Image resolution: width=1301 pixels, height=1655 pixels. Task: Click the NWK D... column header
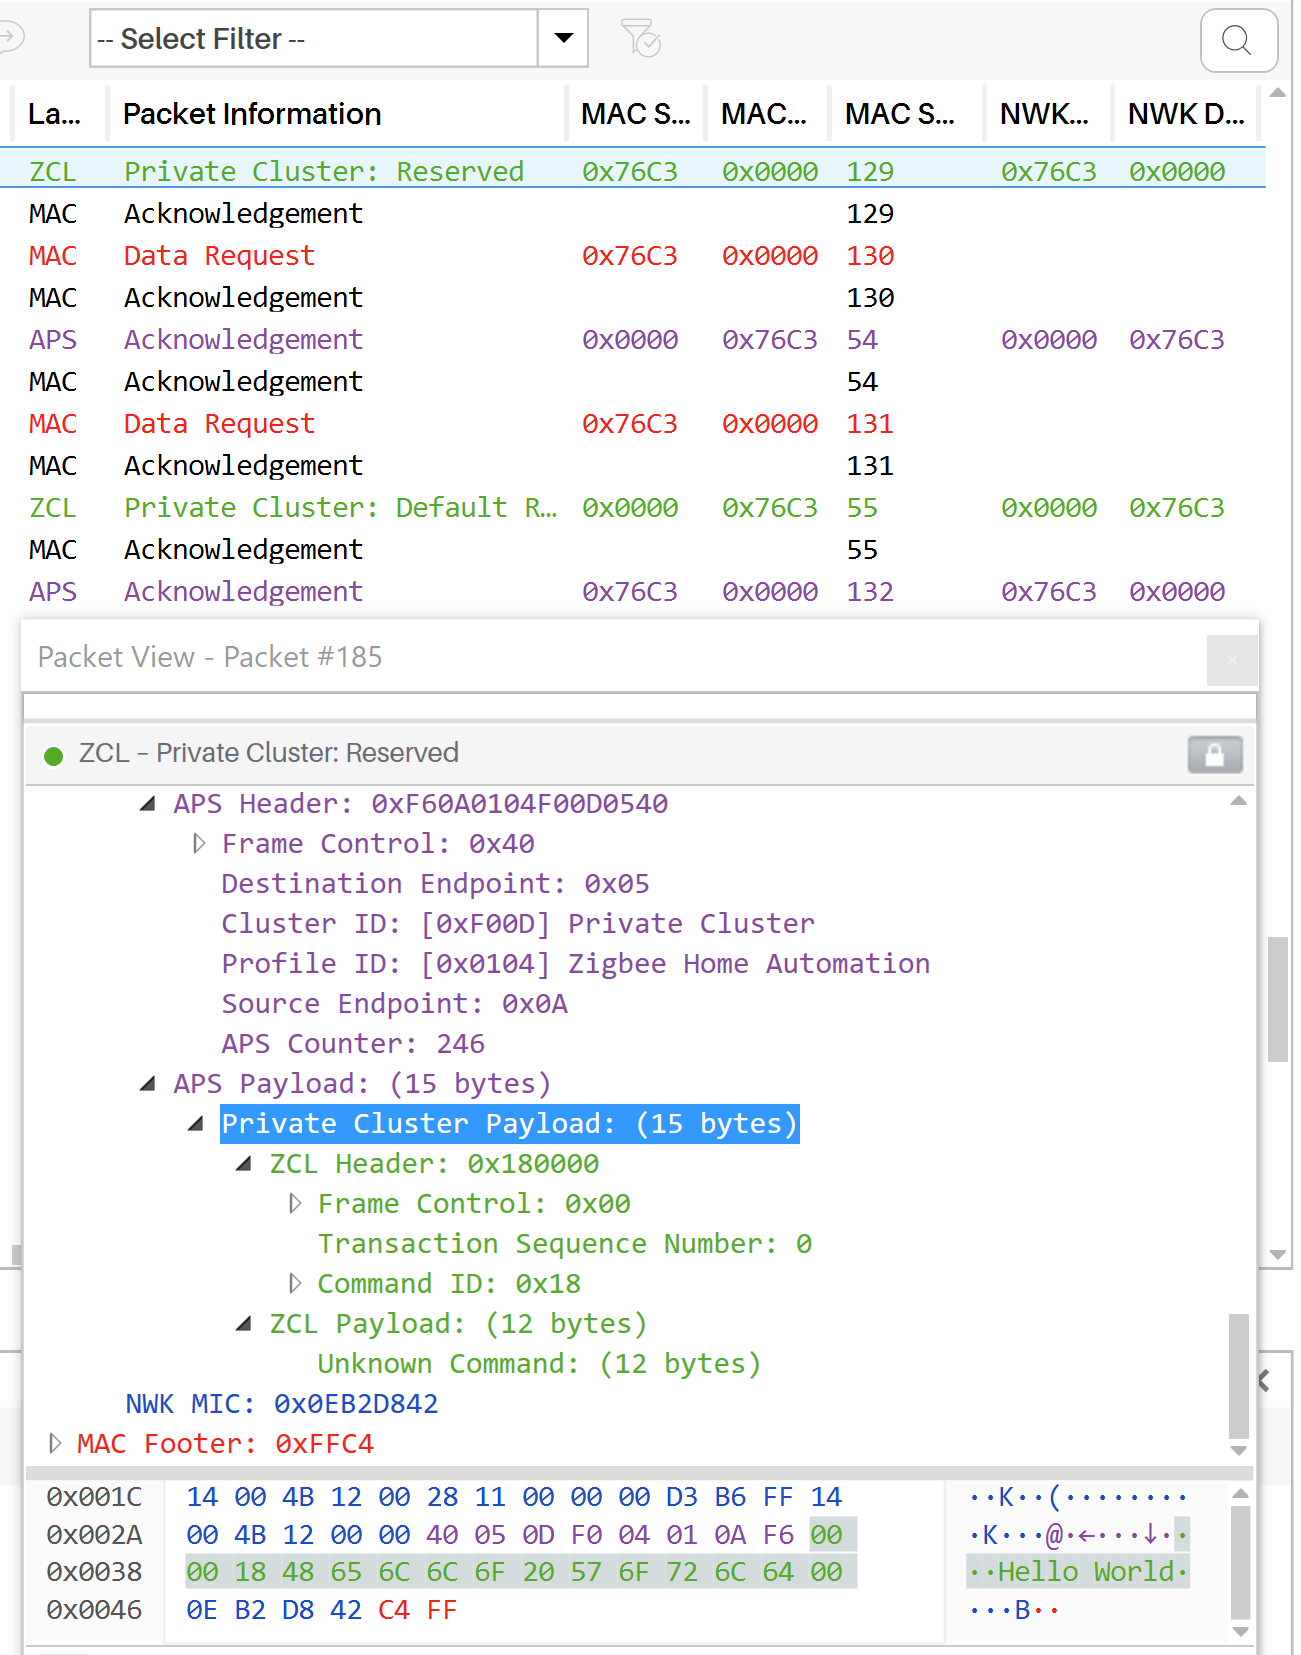point(1185,115)
